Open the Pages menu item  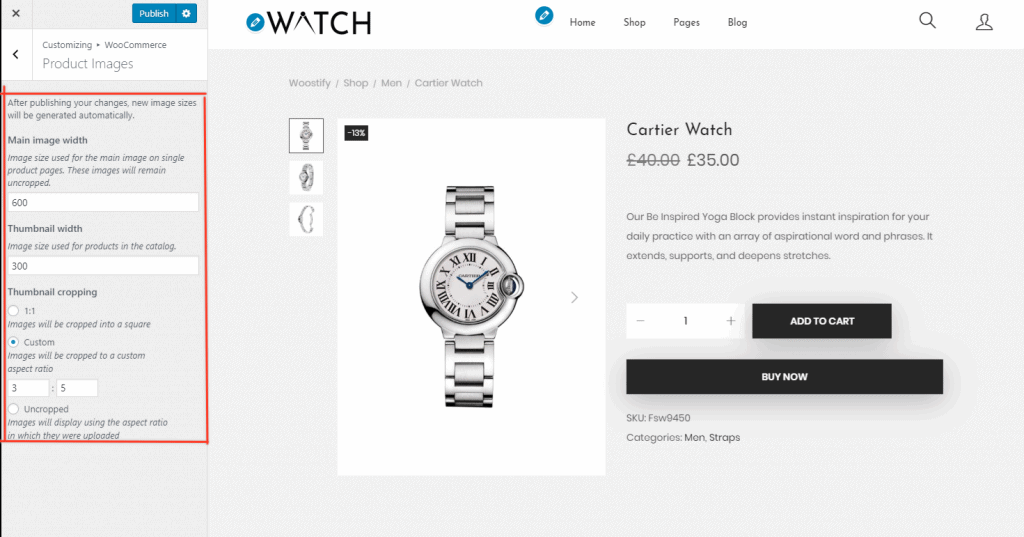tap(686, 22)
